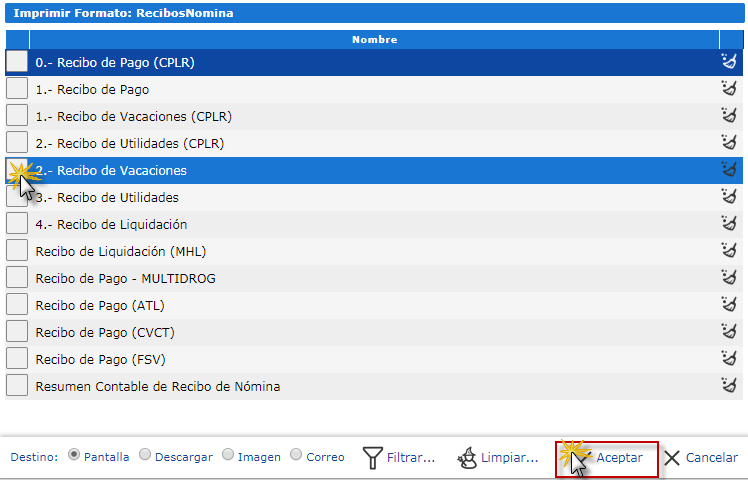The height and width of the screenshot is (480, 748).
Task: Click the clear icon on row Recibo de Pago - MULTIDROG
Action: click(729, 278)
